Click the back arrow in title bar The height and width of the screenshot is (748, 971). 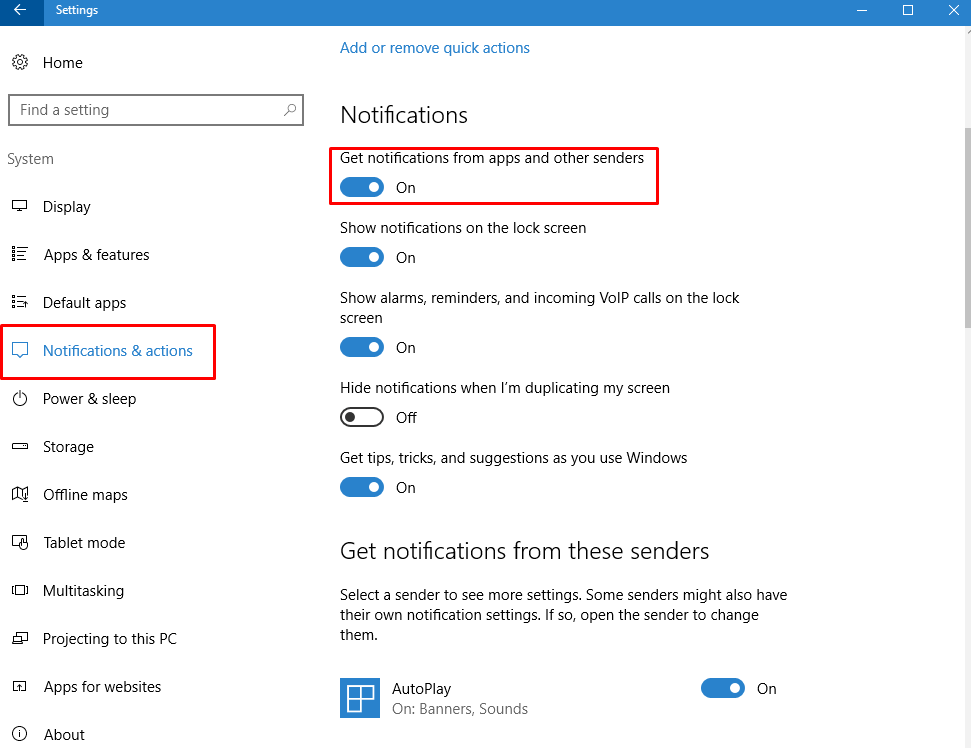point(20,10)
